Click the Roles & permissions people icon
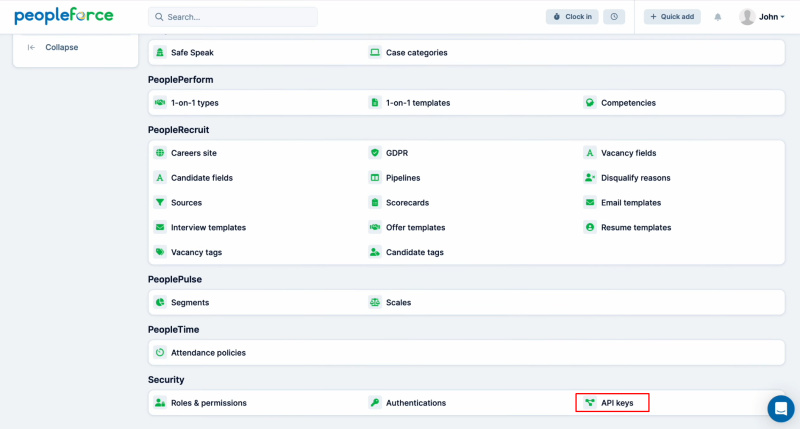This screenshot has width=800, height=429. pyautogui.click(x=160, y=403)
